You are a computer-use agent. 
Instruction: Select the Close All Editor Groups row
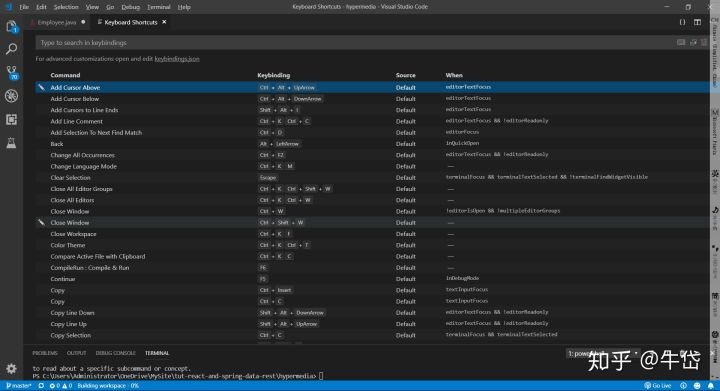[372, 189]
